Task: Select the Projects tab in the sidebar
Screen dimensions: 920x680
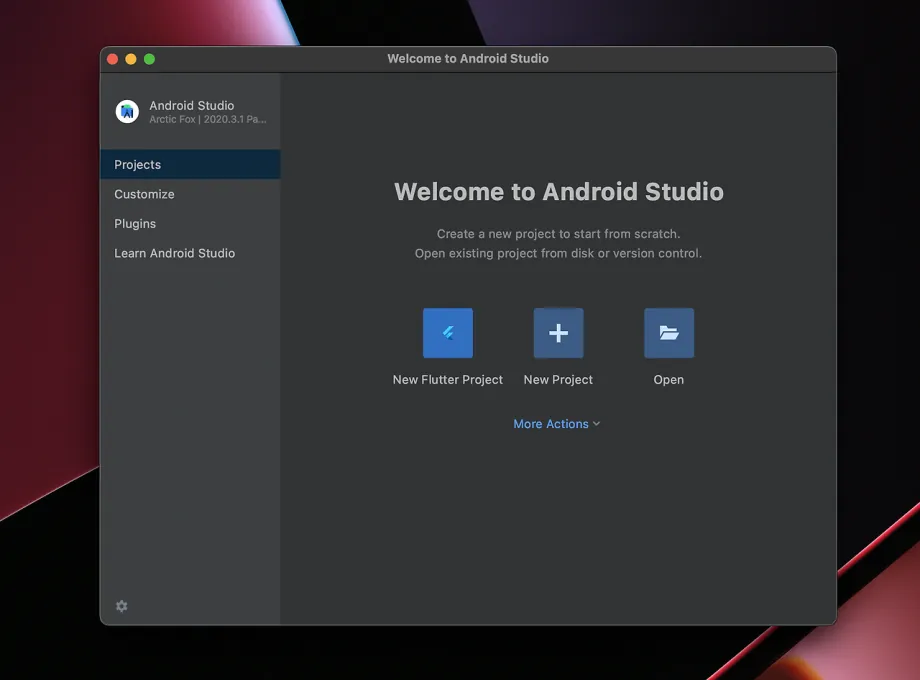Action: tap(190, 164)
